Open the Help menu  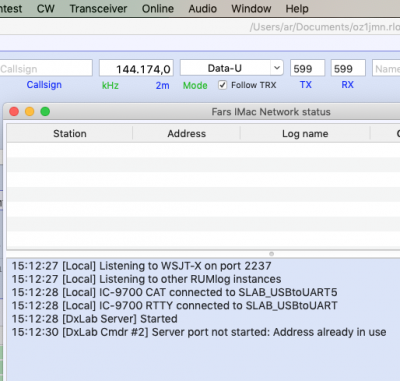pyautogui.click(x=297, y=9)
